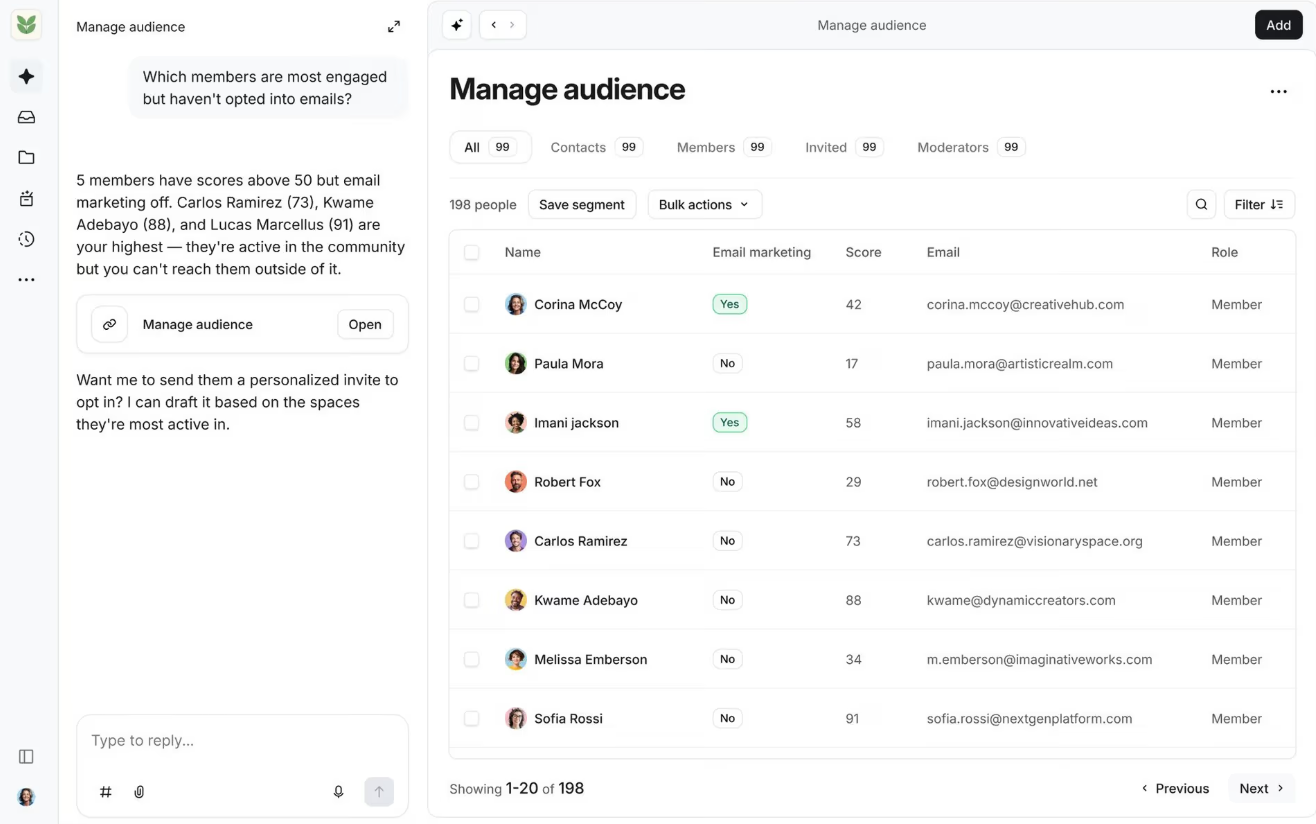Viewport: 1316px width, 824px height.
Task: Click the microphone icon in reply box
Action: click(339, 791)
